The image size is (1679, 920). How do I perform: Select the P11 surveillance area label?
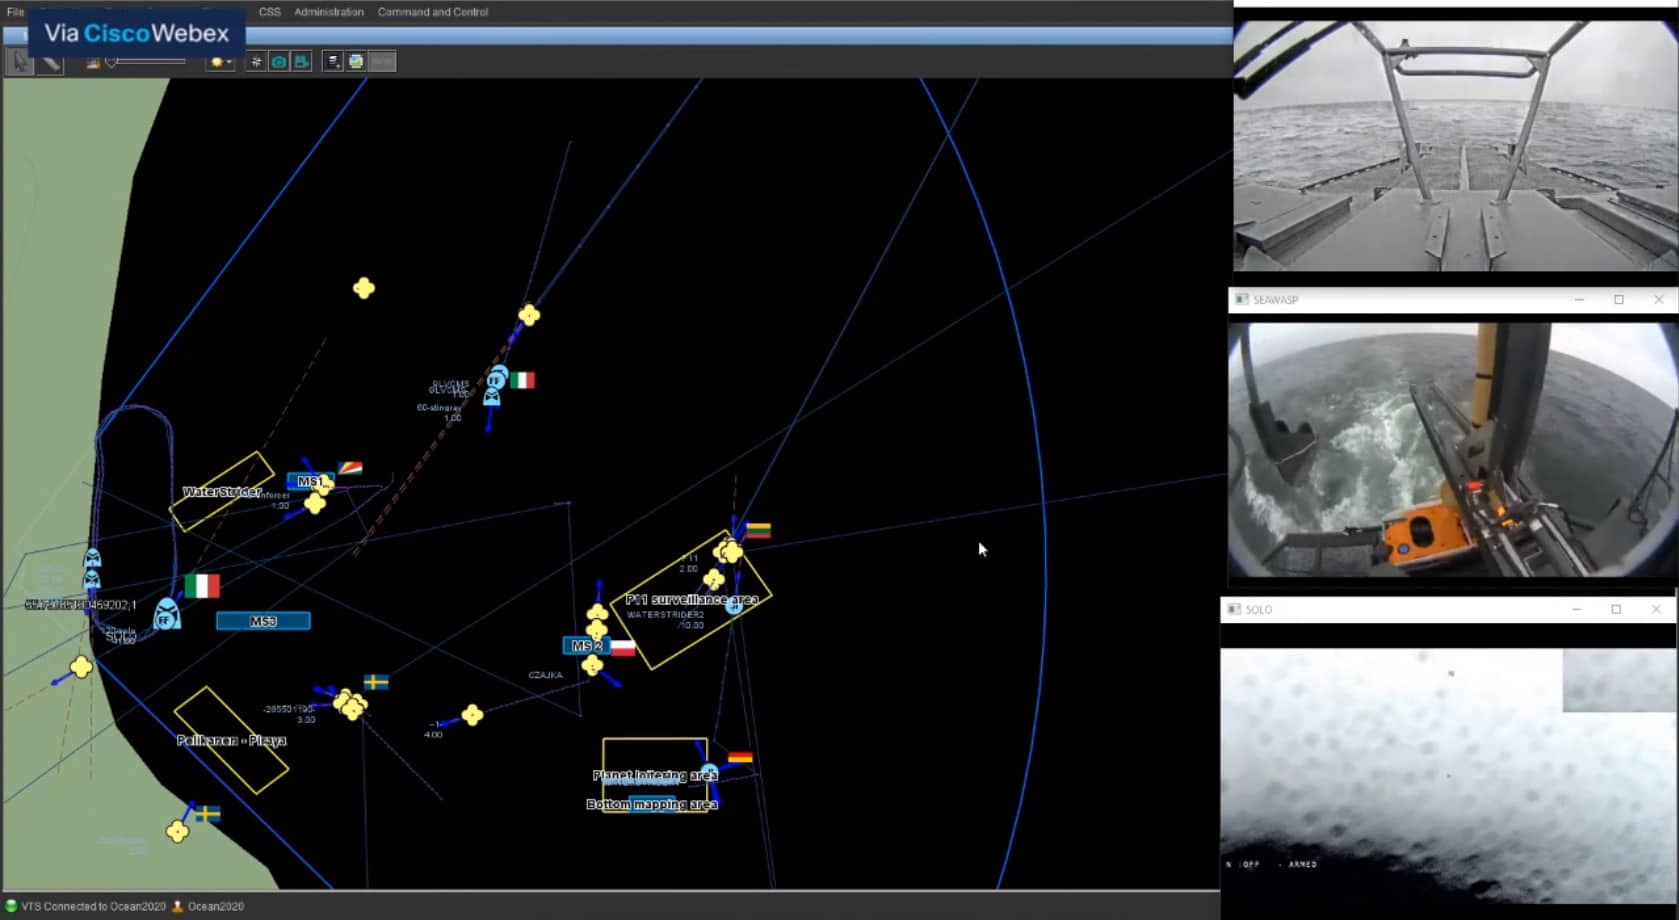point(691,599)
